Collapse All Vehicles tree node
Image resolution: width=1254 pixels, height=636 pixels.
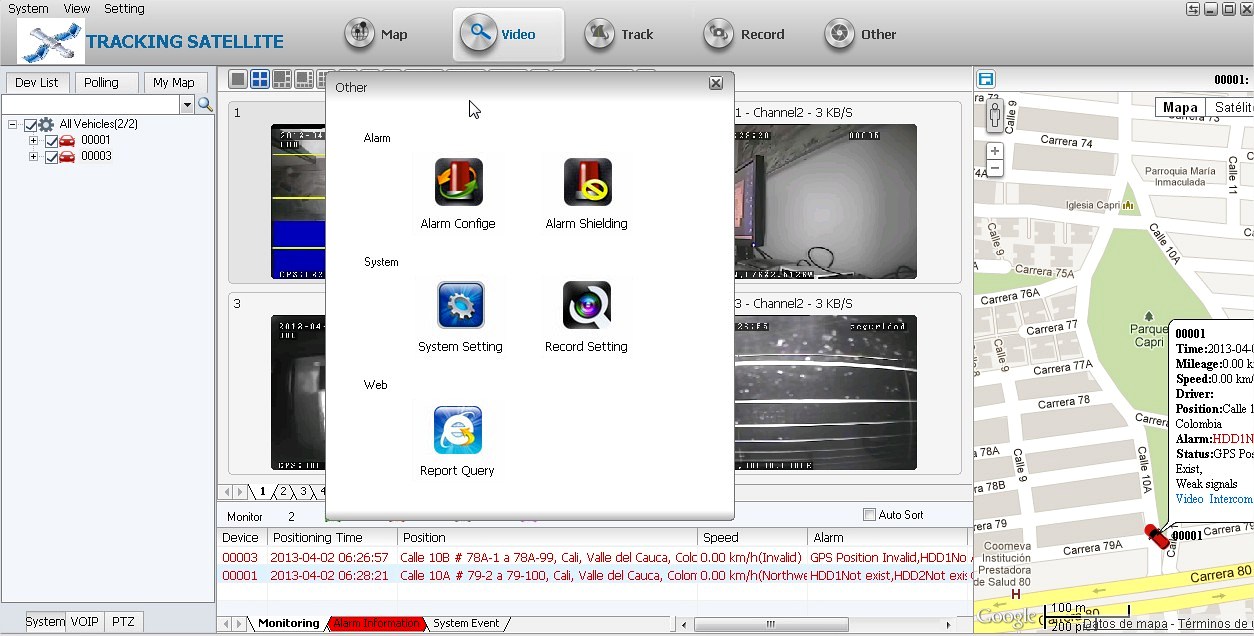(13, 125)
